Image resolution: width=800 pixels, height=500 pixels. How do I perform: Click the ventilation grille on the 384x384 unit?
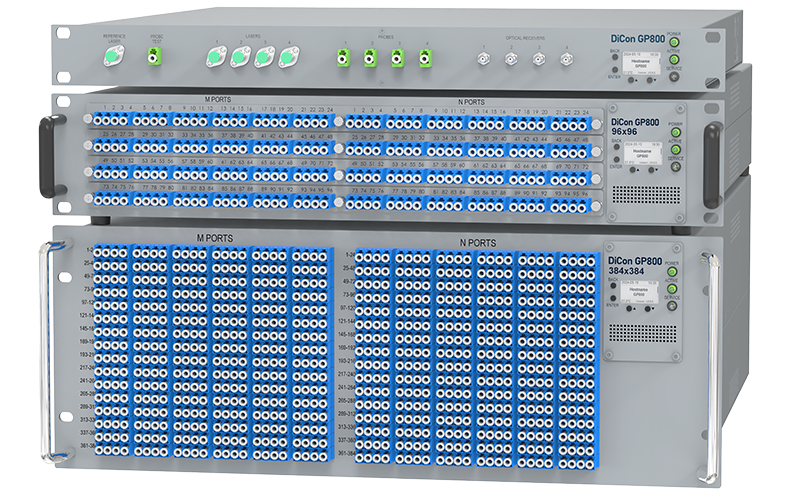point(642,333)
